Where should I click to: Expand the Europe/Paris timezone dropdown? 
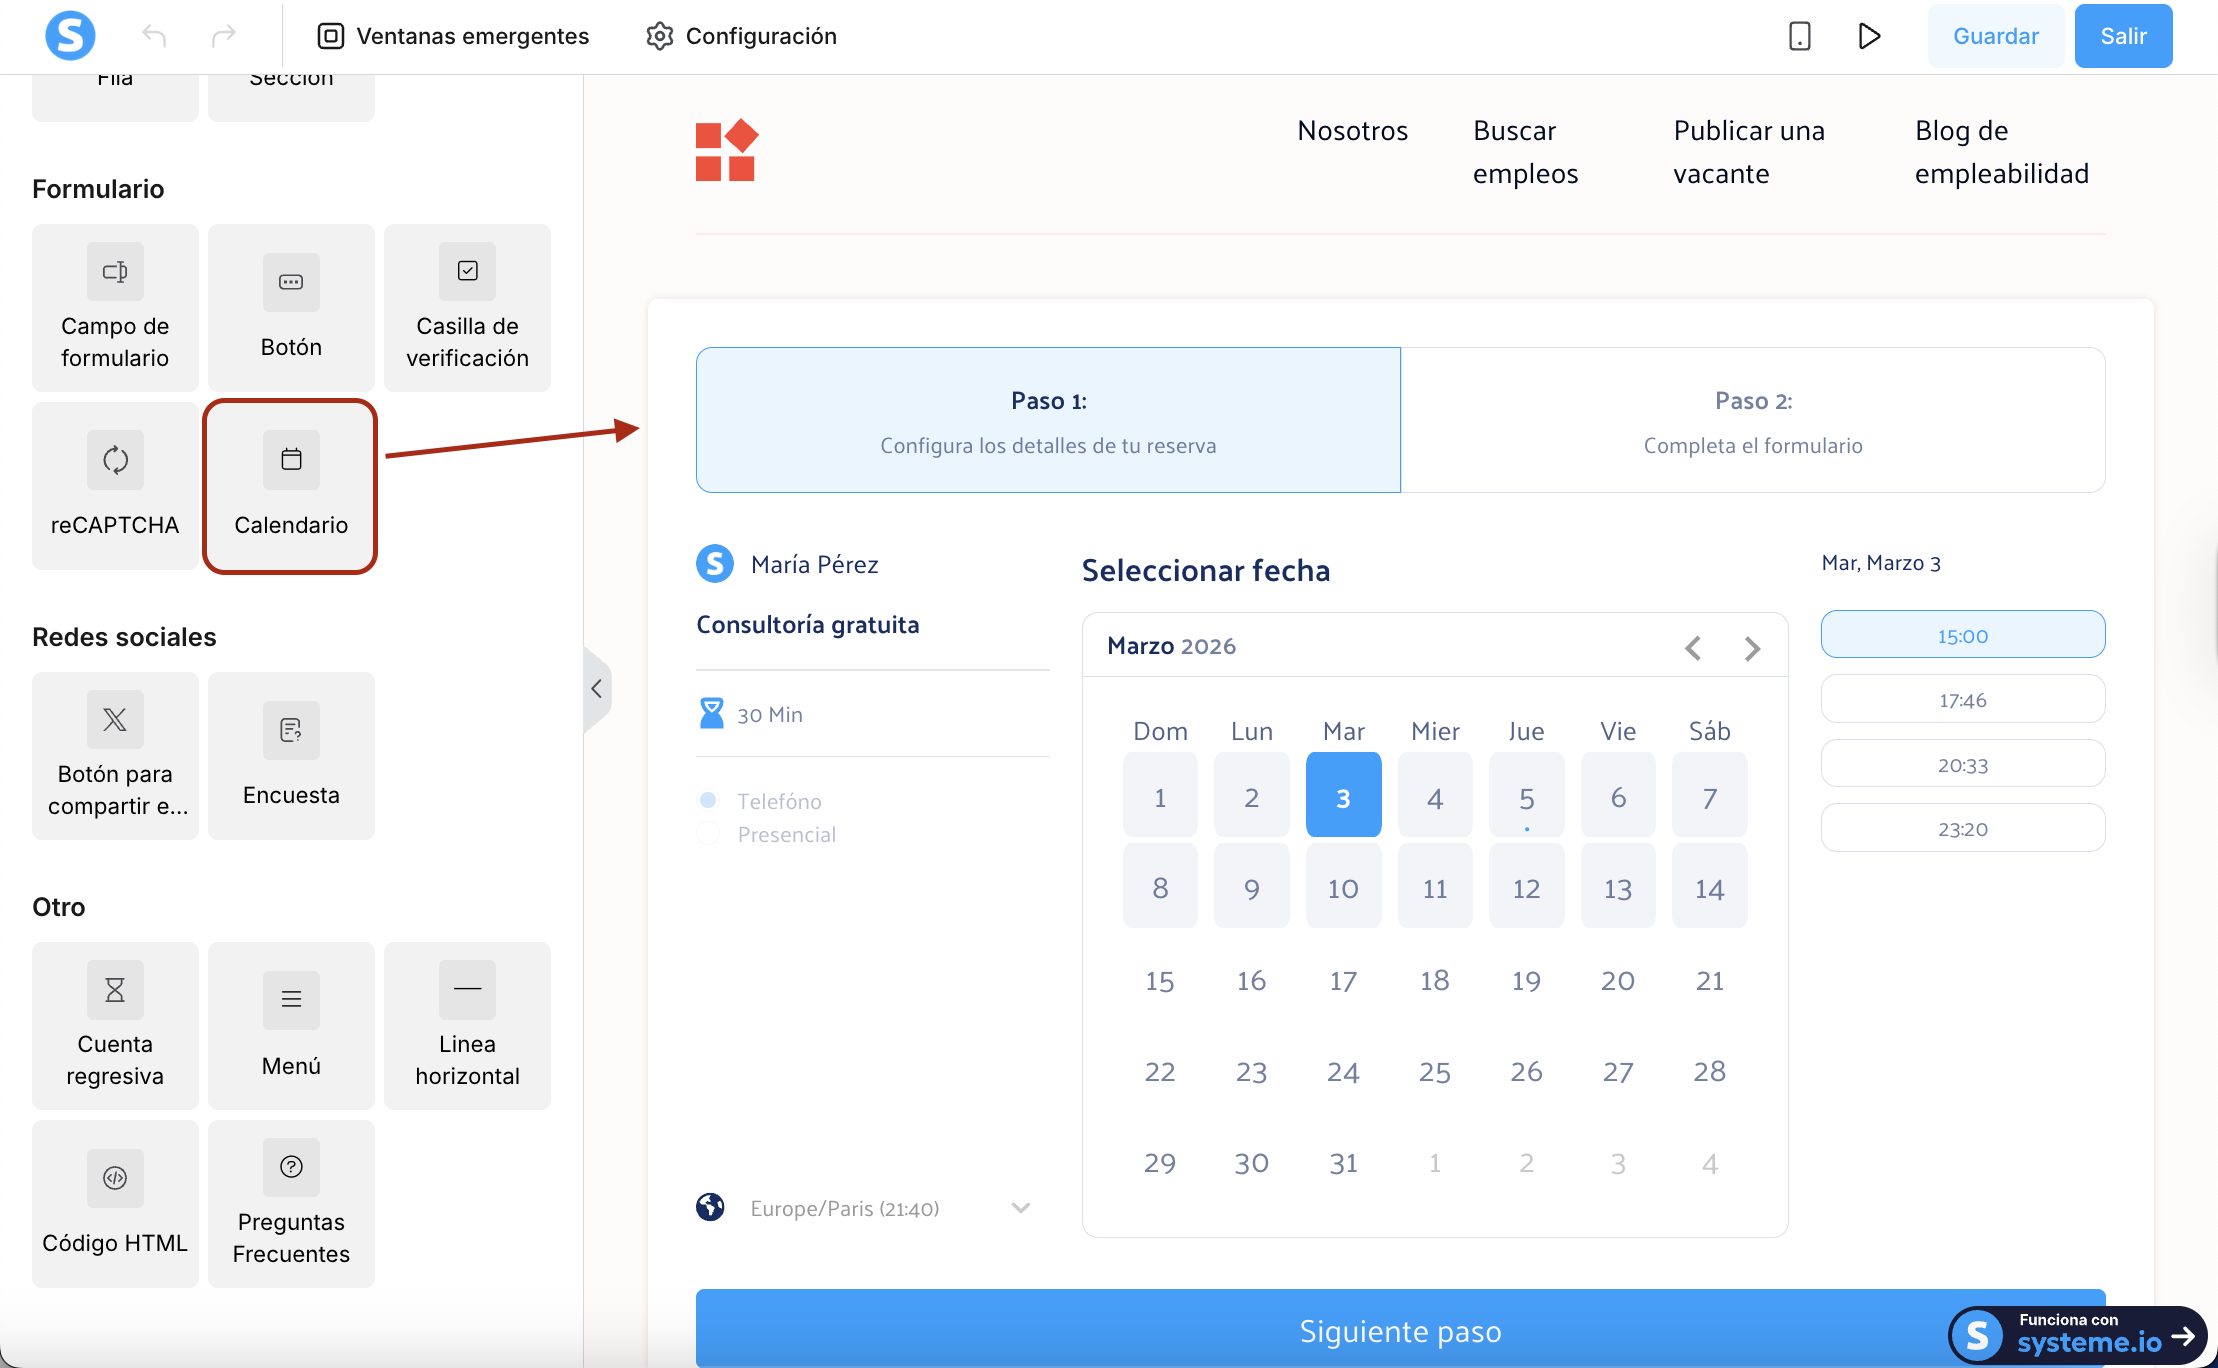click(x=1020, y=1208)
